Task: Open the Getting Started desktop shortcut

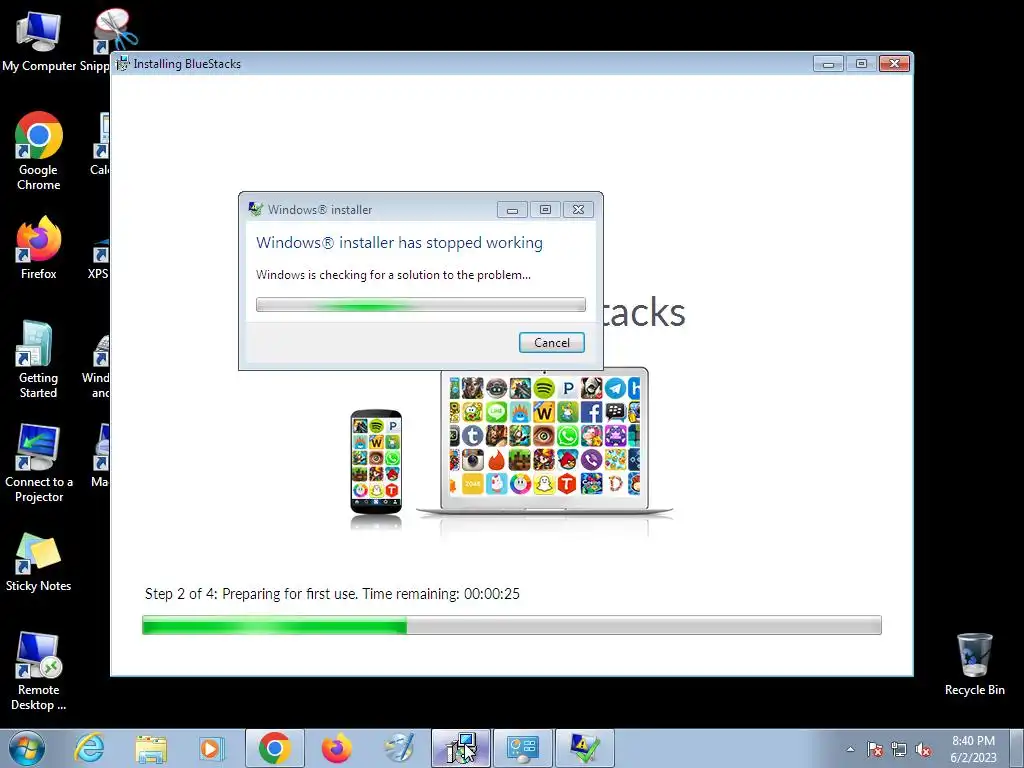Action: click(38, 360)
